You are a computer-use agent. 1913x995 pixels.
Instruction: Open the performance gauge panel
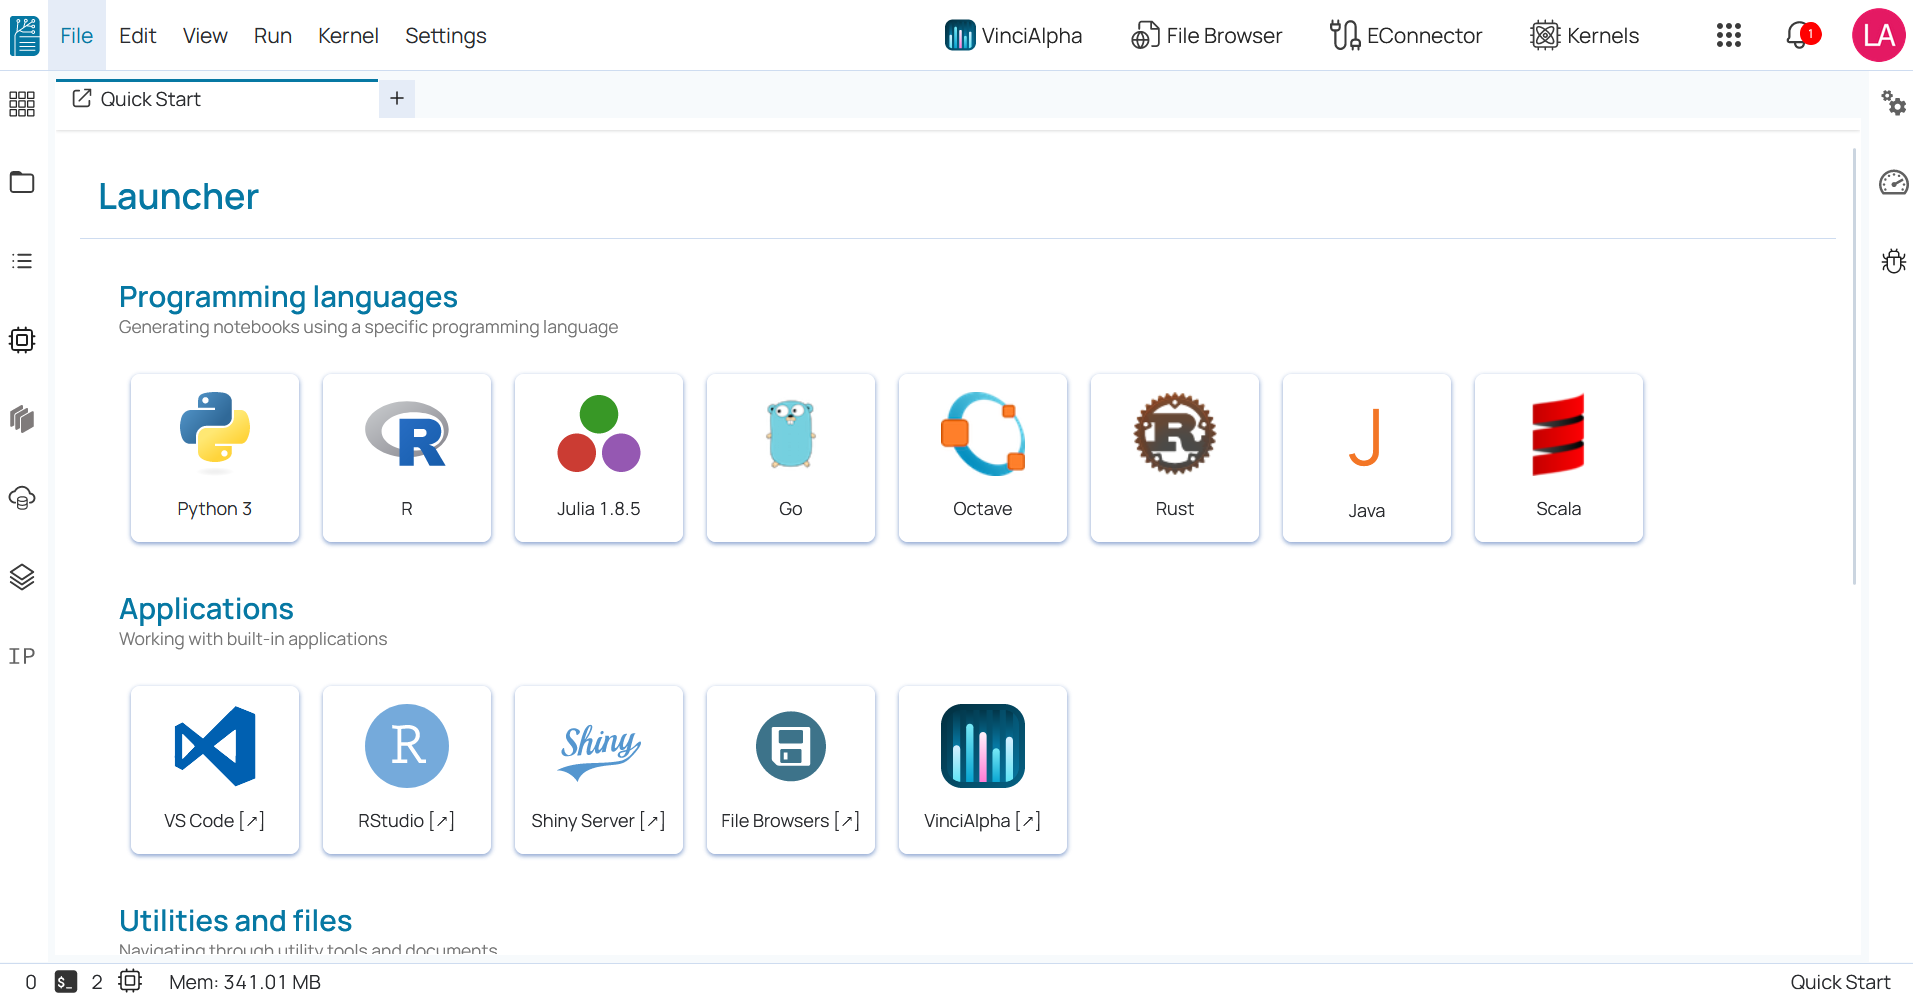(1894, 182)
